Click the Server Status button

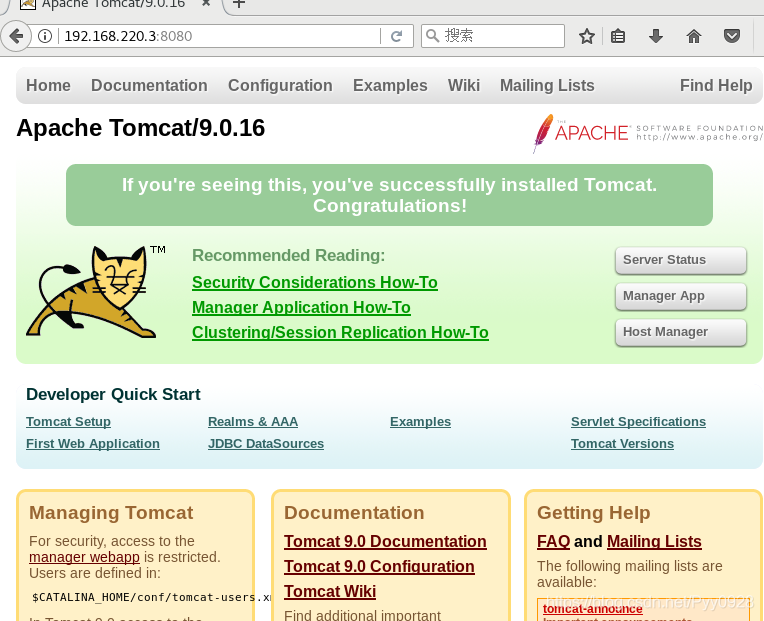tap(681, 260)
